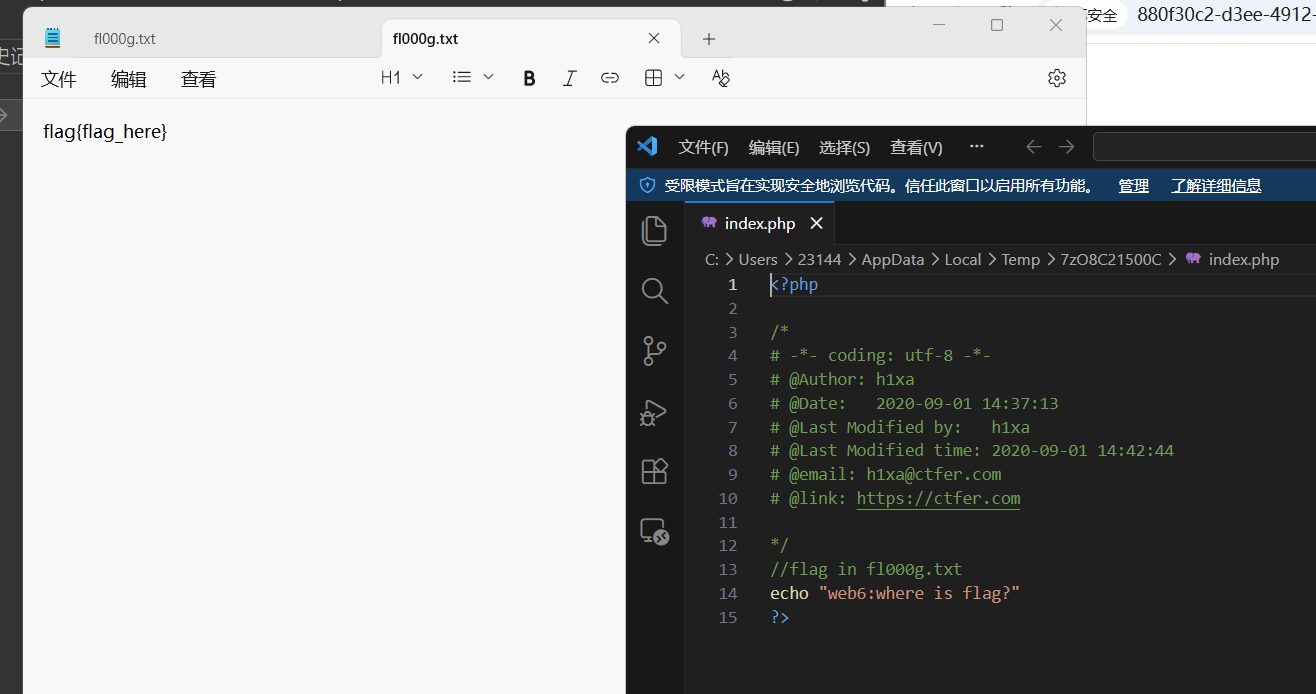Open the VS Code Explorer panel
The image size is (1316, 694).
[654, 231]
